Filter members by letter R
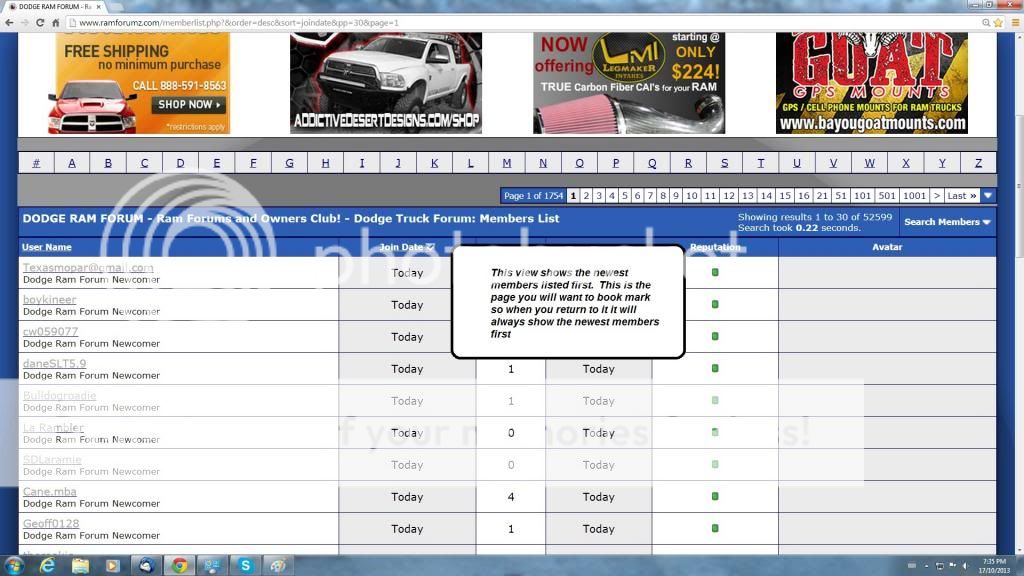The image size is (1024, 576). pos(688,163)
